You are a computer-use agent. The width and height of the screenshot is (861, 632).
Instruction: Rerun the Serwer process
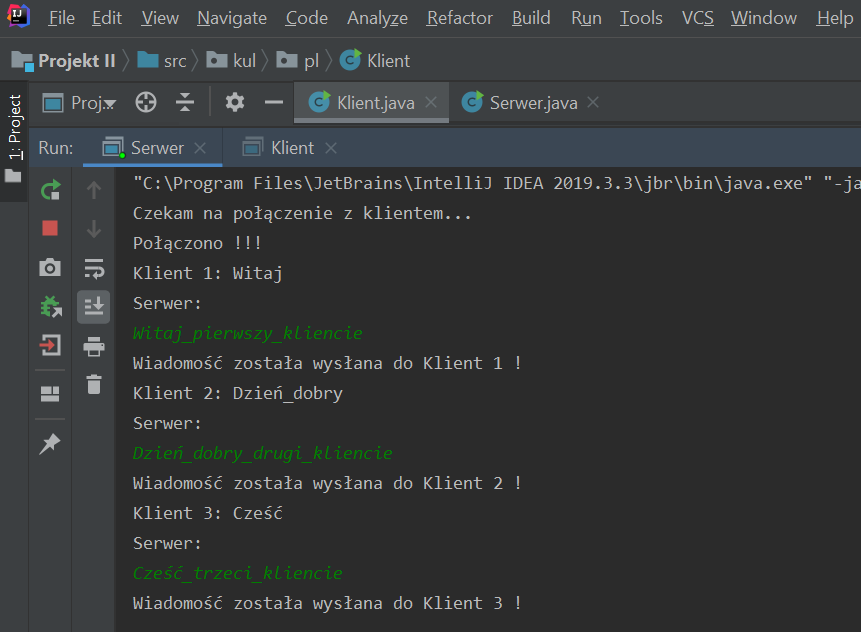(51, 190)
